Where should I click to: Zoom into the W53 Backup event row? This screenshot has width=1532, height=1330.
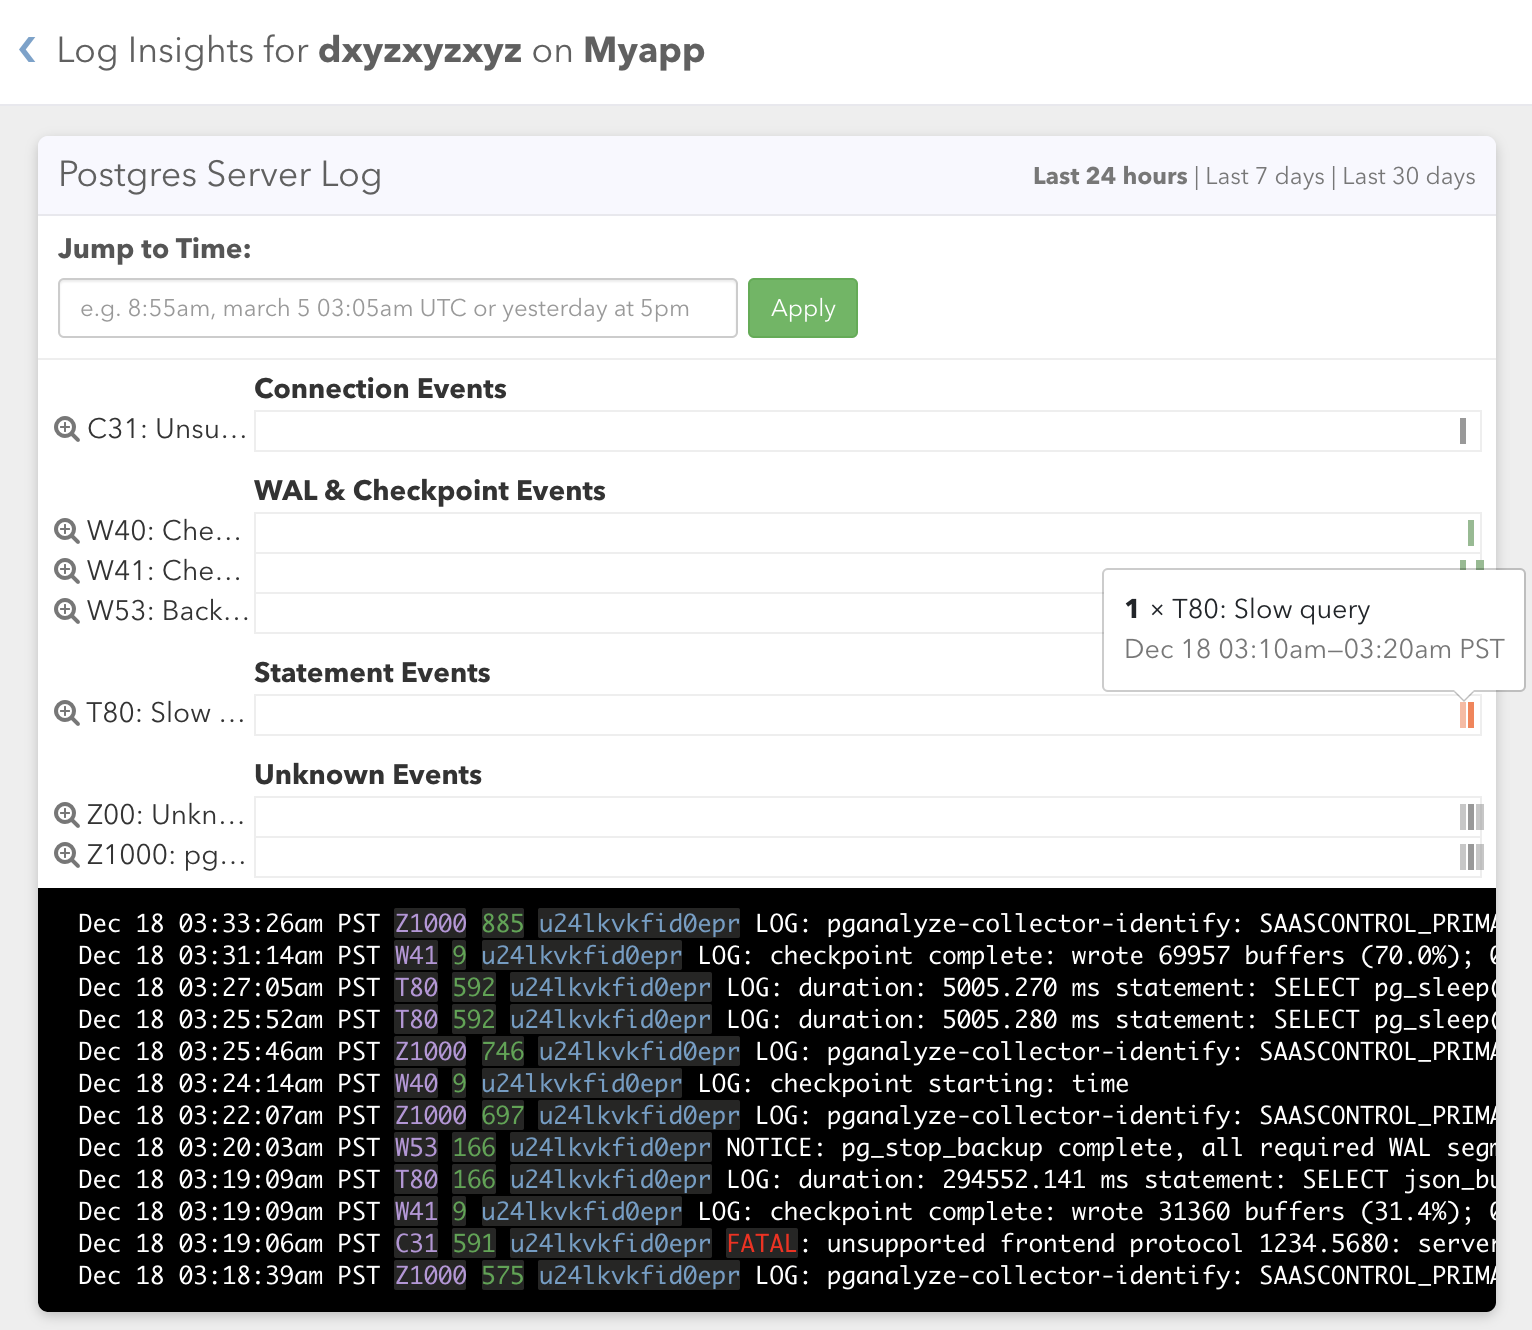point(67,611)
